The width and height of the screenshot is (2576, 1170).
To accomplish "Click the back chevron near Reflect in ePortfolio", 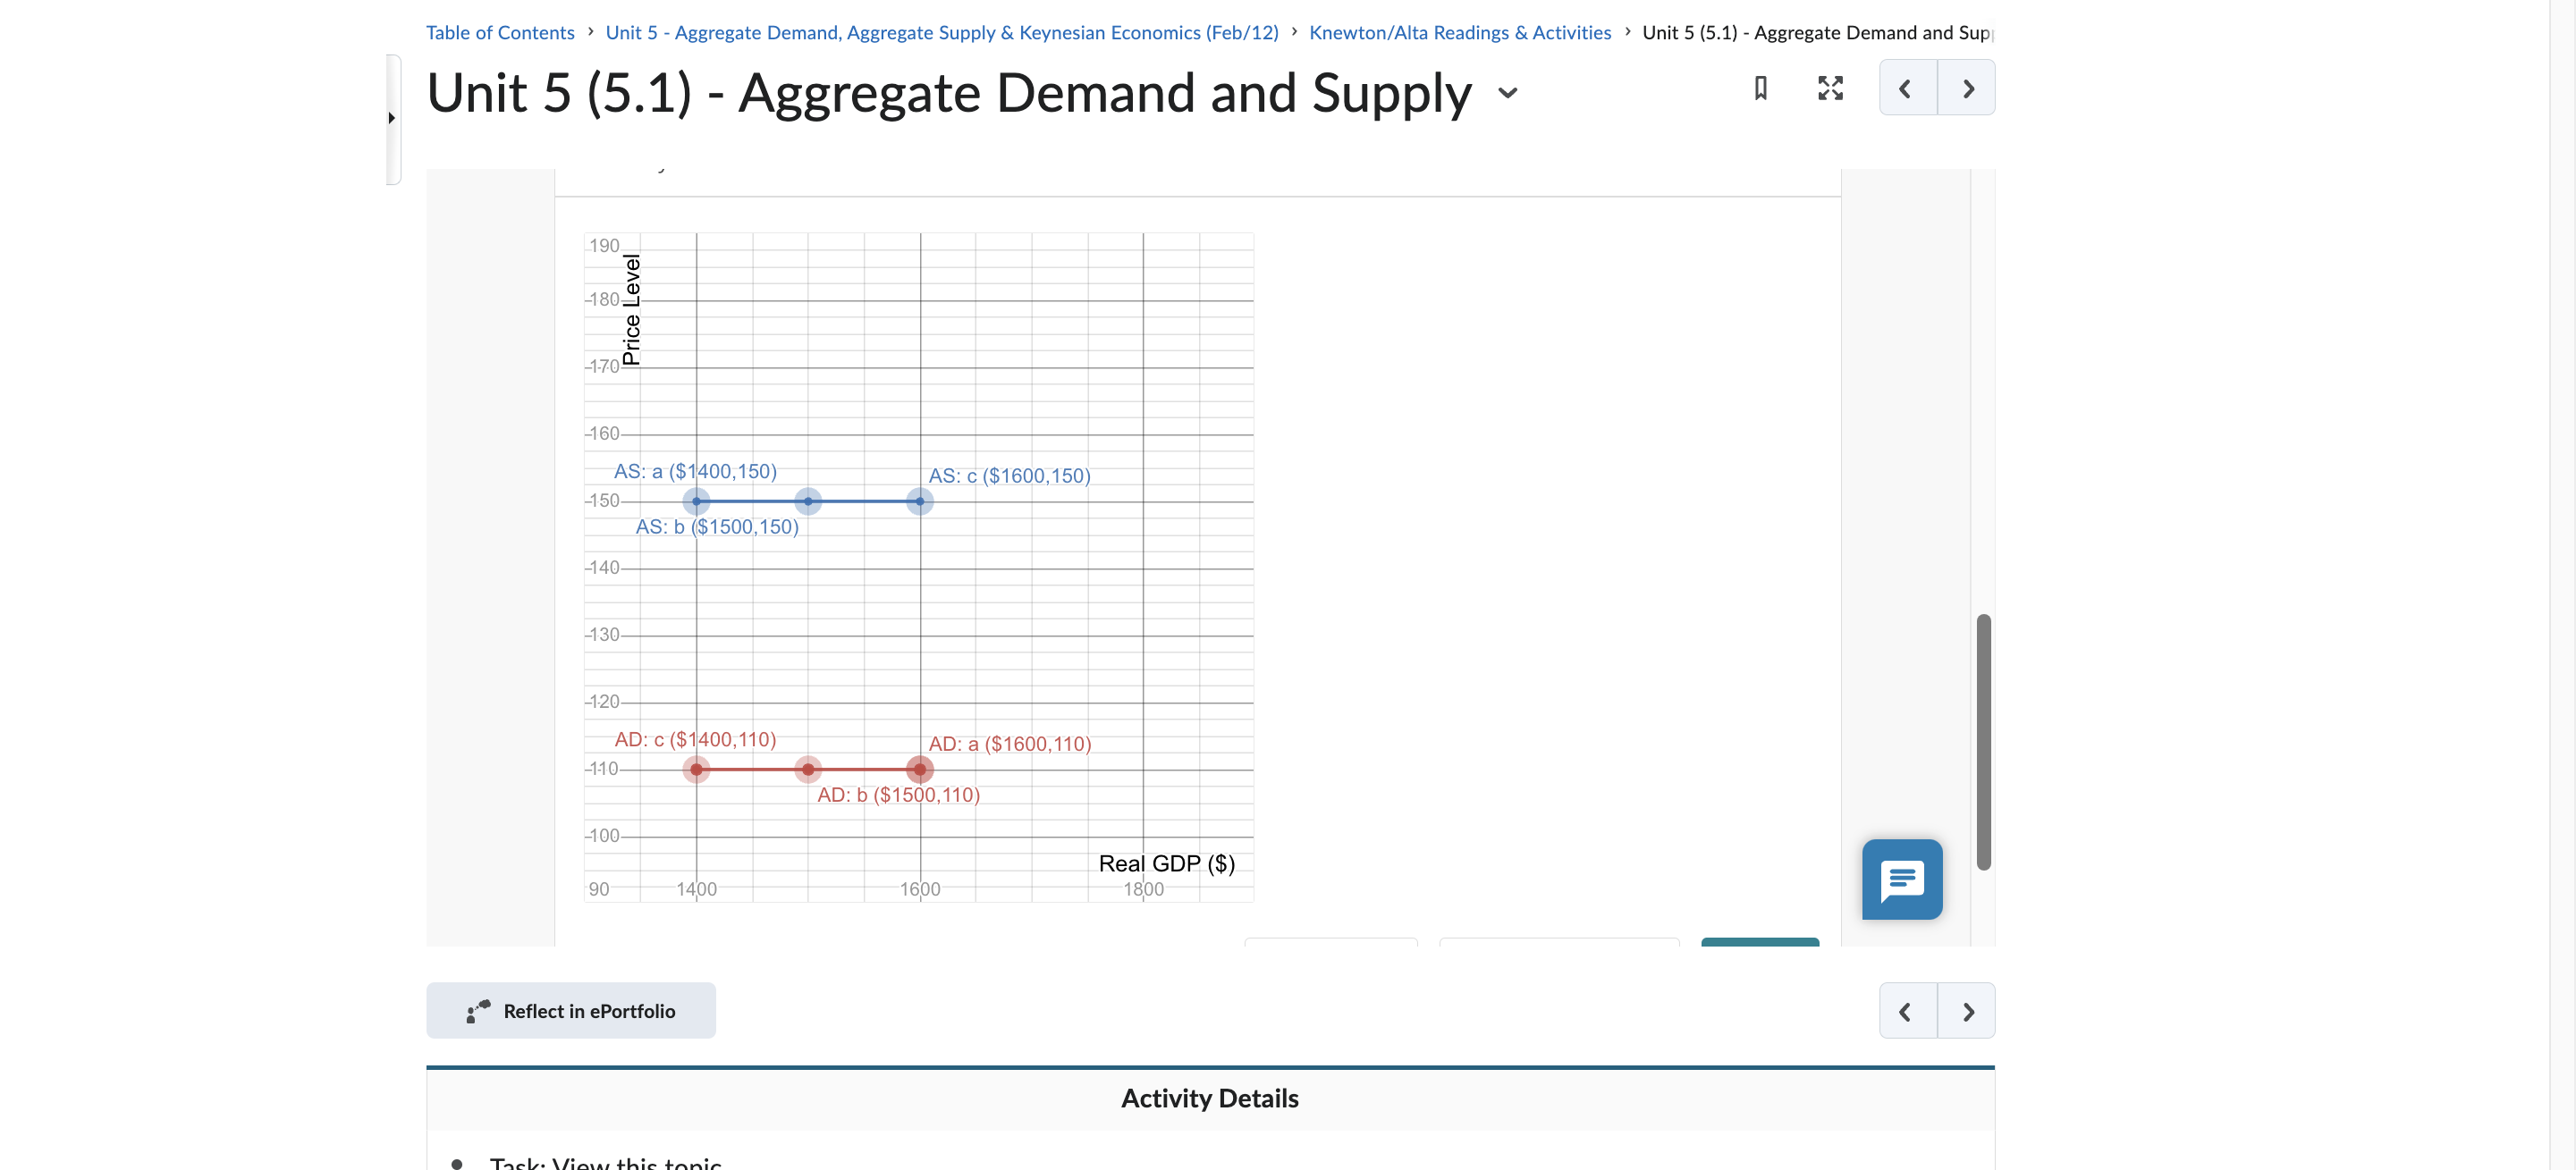I will pos(1905,1010).
